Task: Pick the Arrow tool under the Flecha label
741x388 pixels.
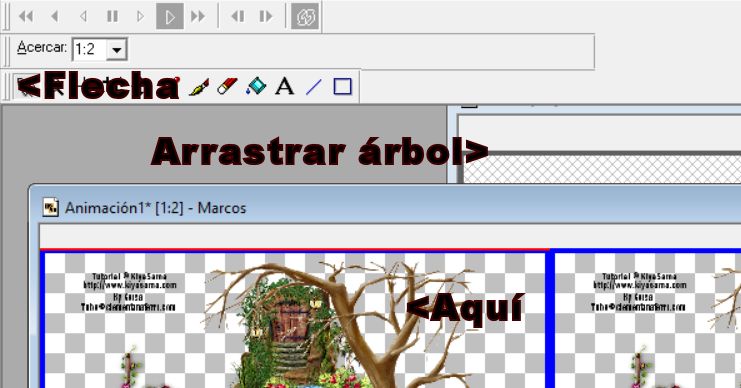Action: pos(26,87)
